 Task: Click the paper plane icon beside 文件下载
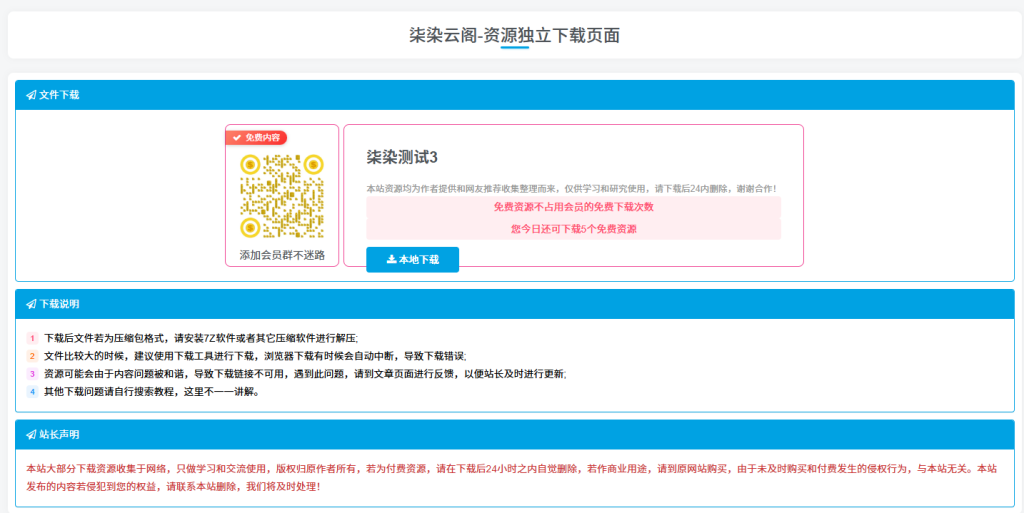pyautogui.click(x=31, y=95)
